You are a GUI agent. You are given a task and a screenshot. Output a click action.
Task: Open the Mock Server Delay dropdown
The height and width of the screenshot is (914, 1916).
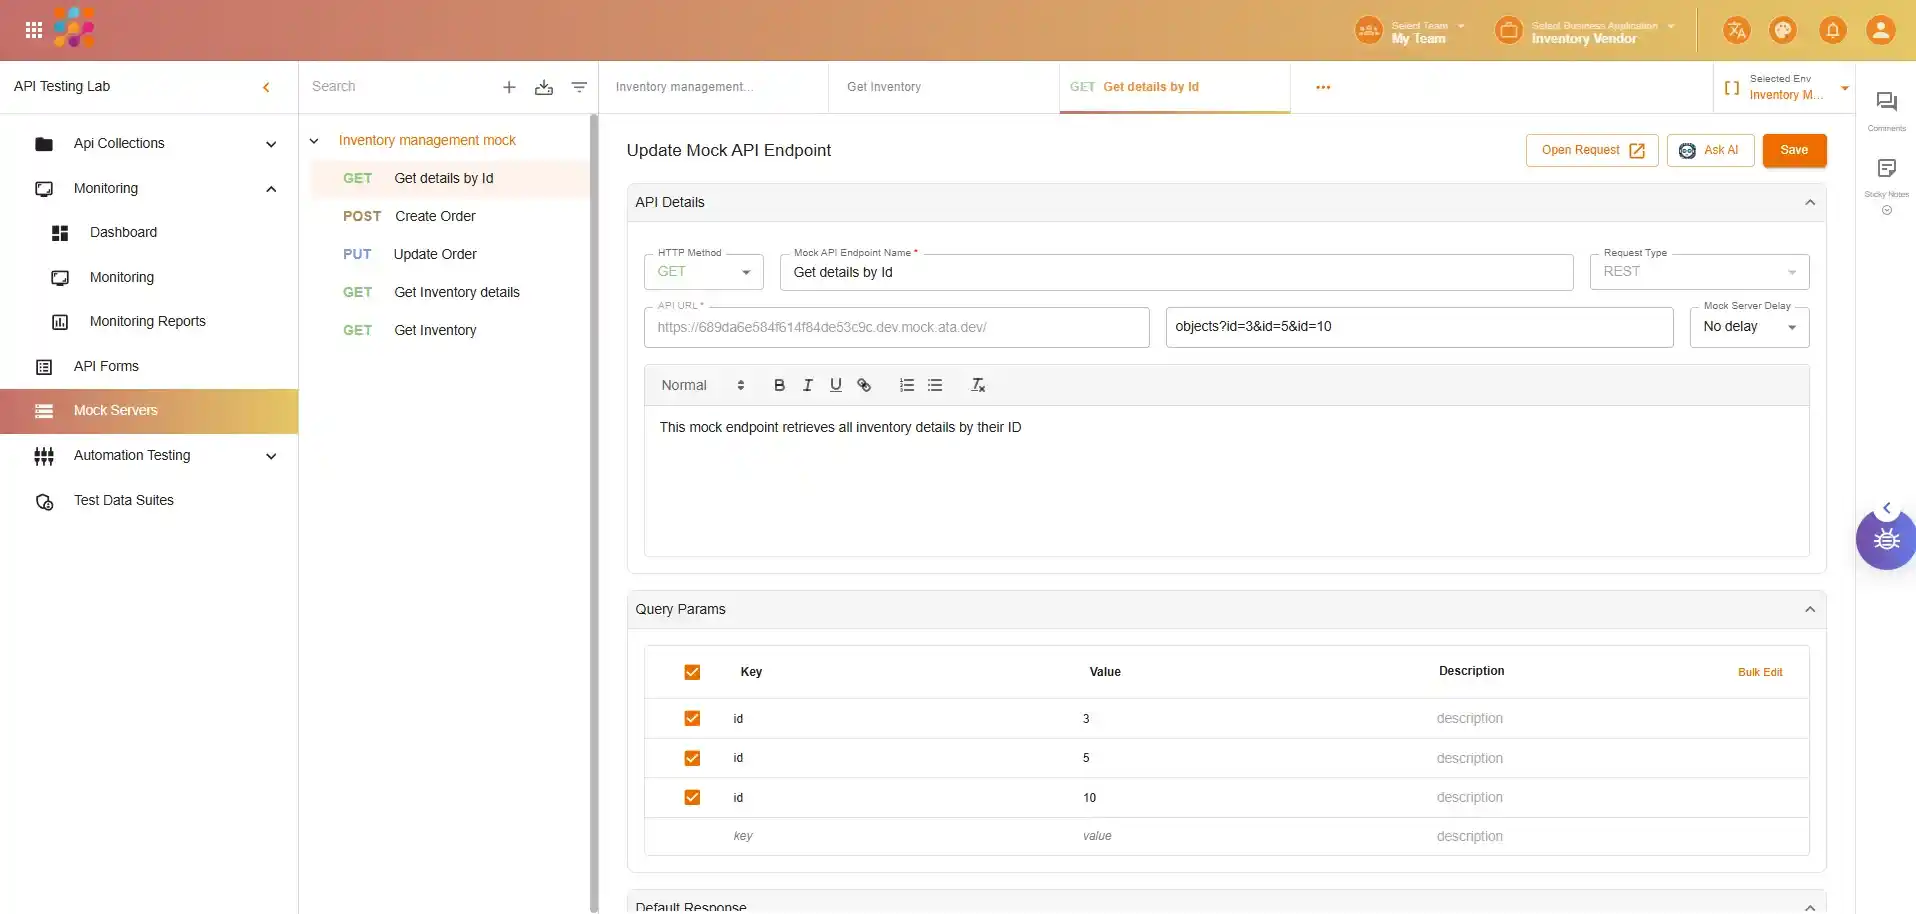pos(1749,327)
